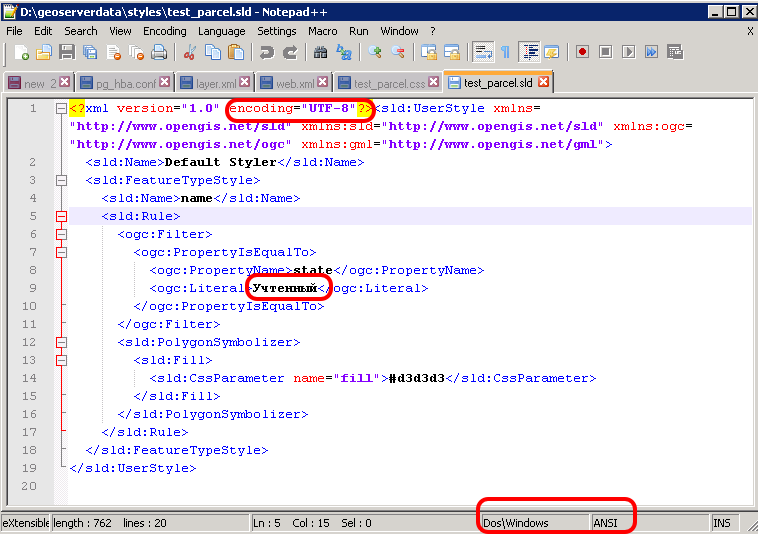The image size is (758, 534).
Task: Save the current recorded macro icon
Action: 675,52
